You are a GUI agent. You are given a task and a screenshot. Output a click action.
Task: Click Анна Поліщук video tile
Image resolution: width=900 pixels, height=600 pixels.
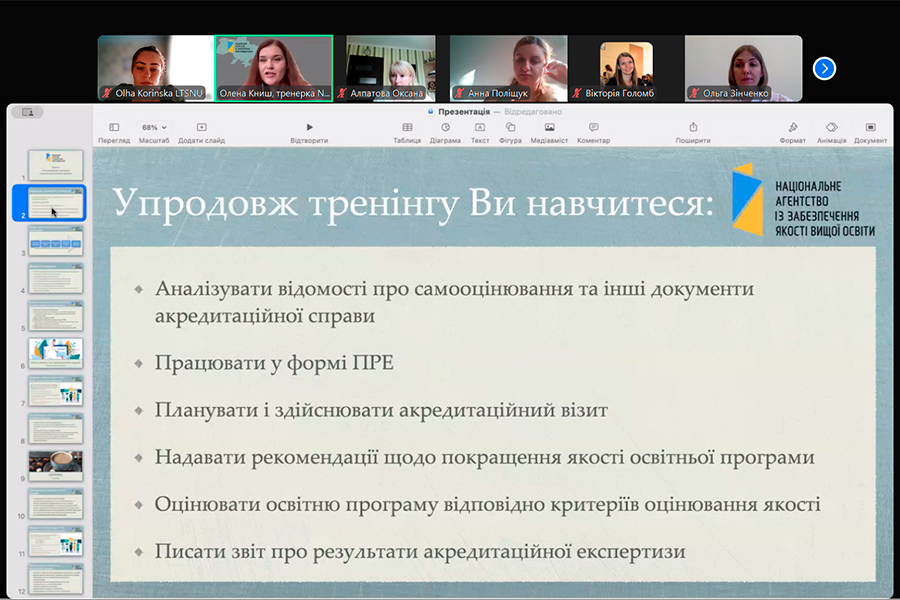click(x=509, y=68)
